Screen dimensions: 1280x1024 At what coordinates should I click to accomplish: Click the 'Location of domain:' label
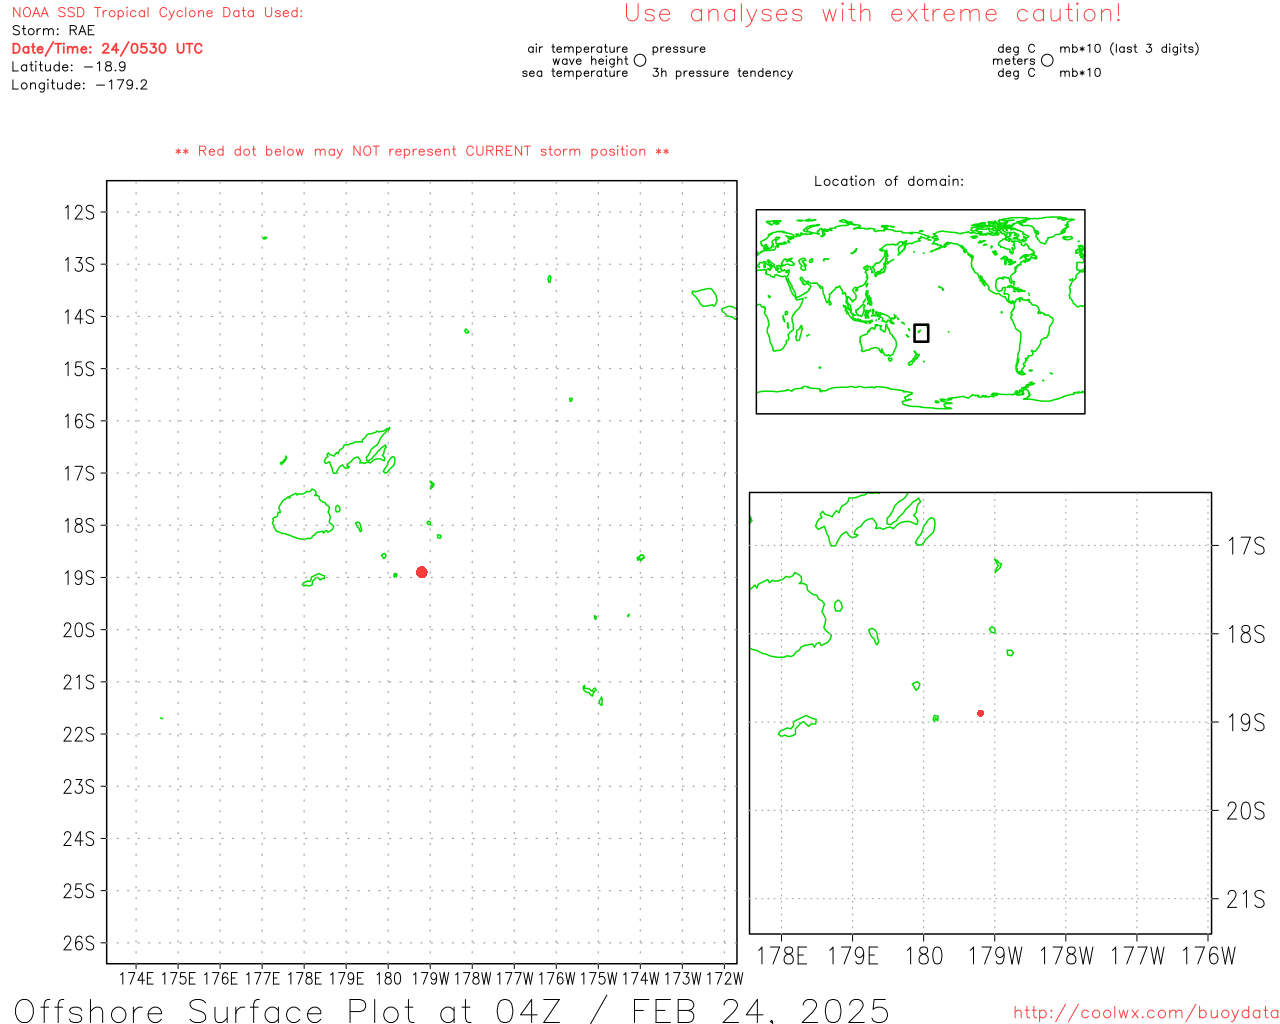[x=889, y=181]
